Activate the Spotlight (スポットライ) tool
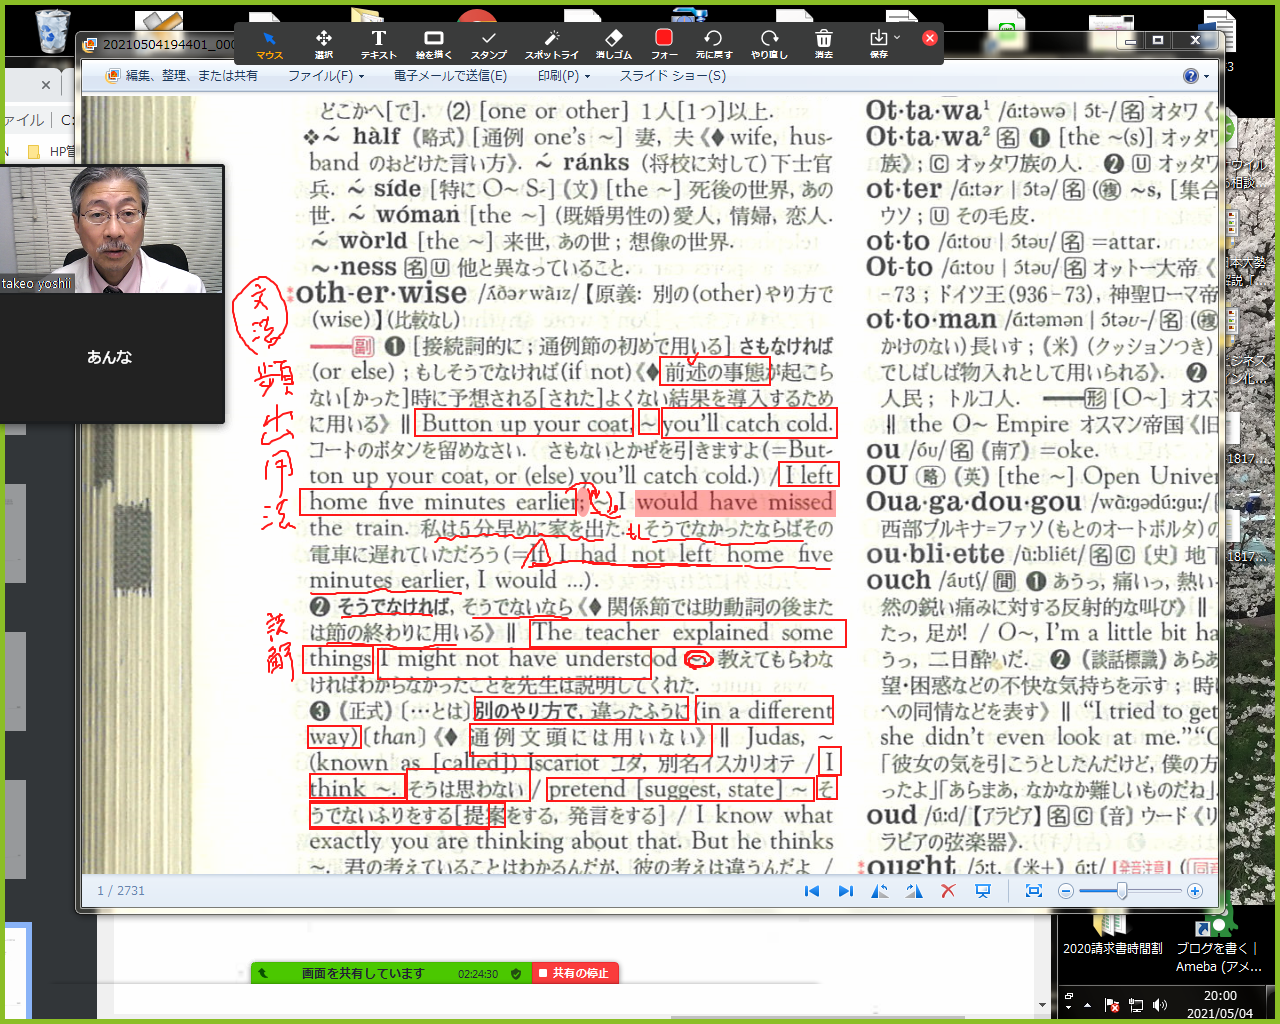Image resolution: width=1280 pixels, height=1024 pixels. [552, 43]
